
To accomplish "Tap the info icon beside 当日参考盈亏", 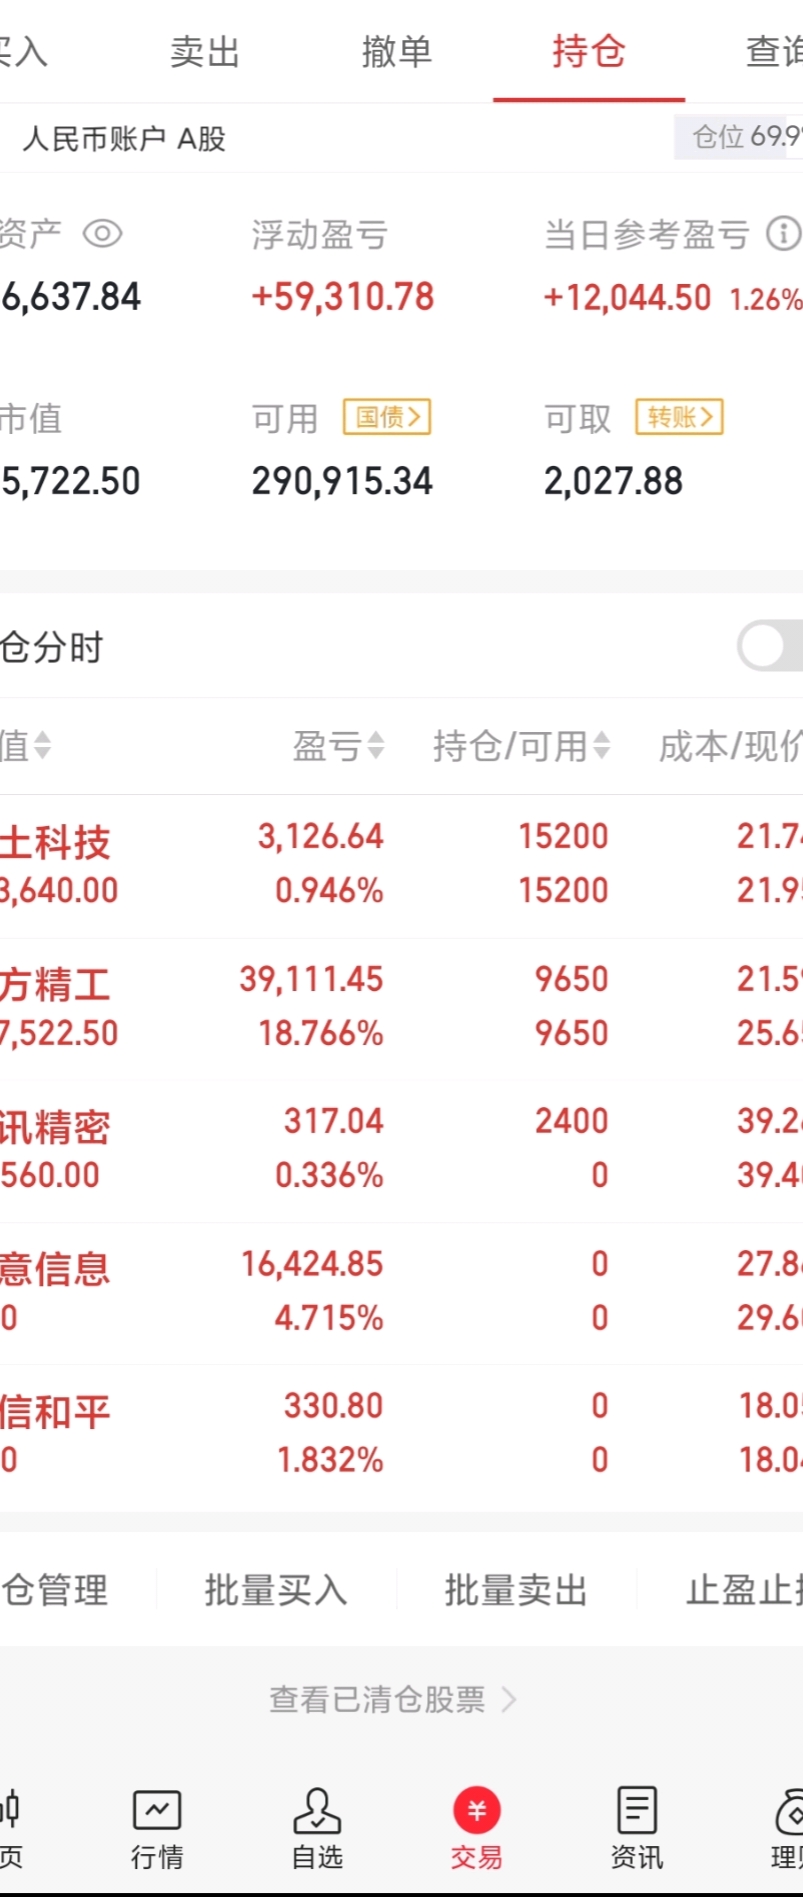I will 783,234.
